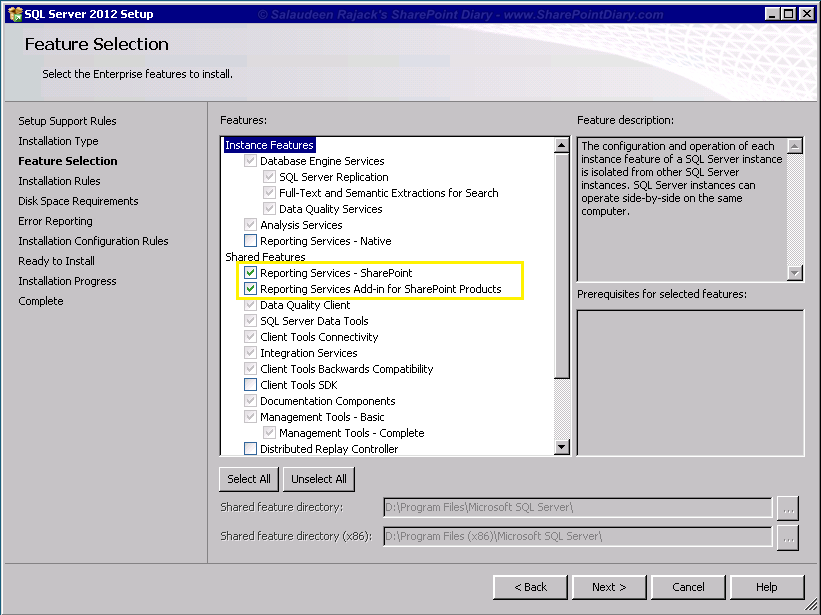The image size is (821, 615).
Task: Enable Client Tools SDK checkbox
Action: point(250,385)
